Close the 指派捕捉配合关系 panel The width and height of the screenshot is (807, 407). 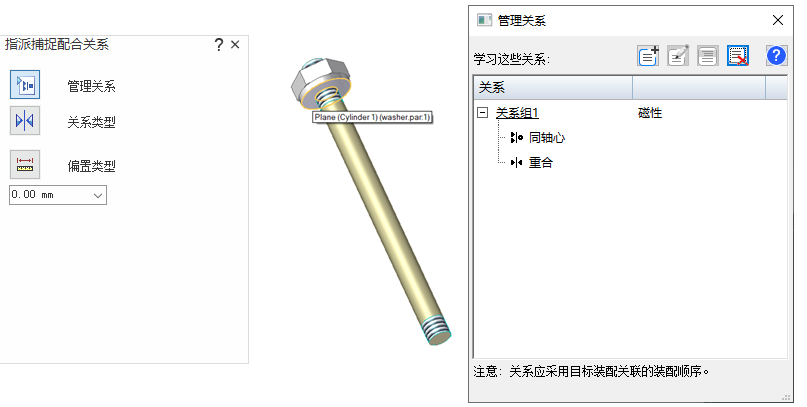235,45
